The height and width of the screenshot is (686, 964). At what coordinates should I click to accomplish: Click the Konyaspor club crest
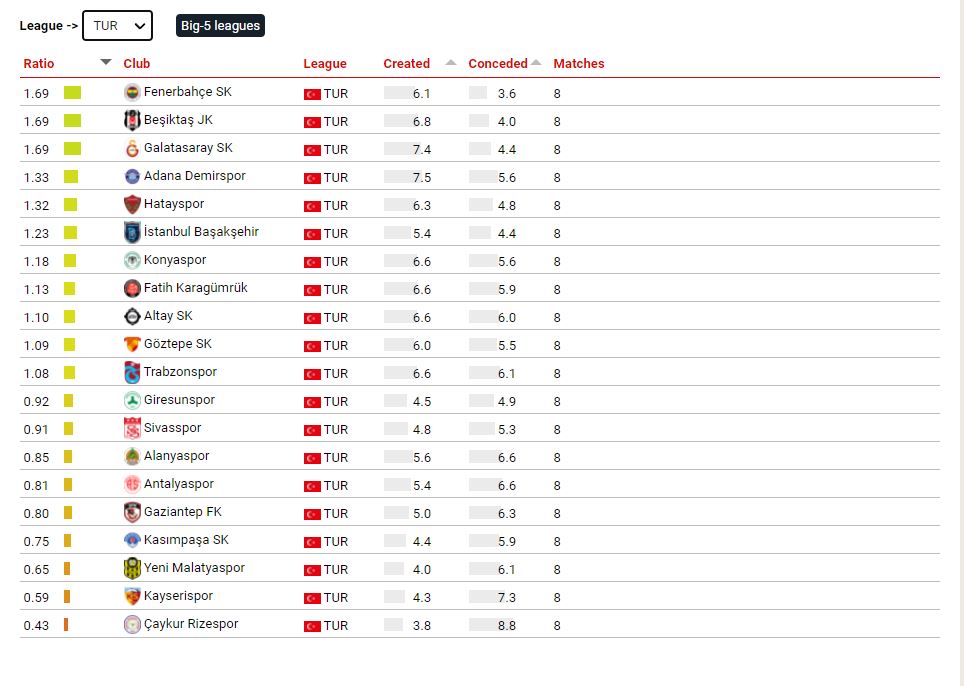pyautogui.click(x=132, y=261)
